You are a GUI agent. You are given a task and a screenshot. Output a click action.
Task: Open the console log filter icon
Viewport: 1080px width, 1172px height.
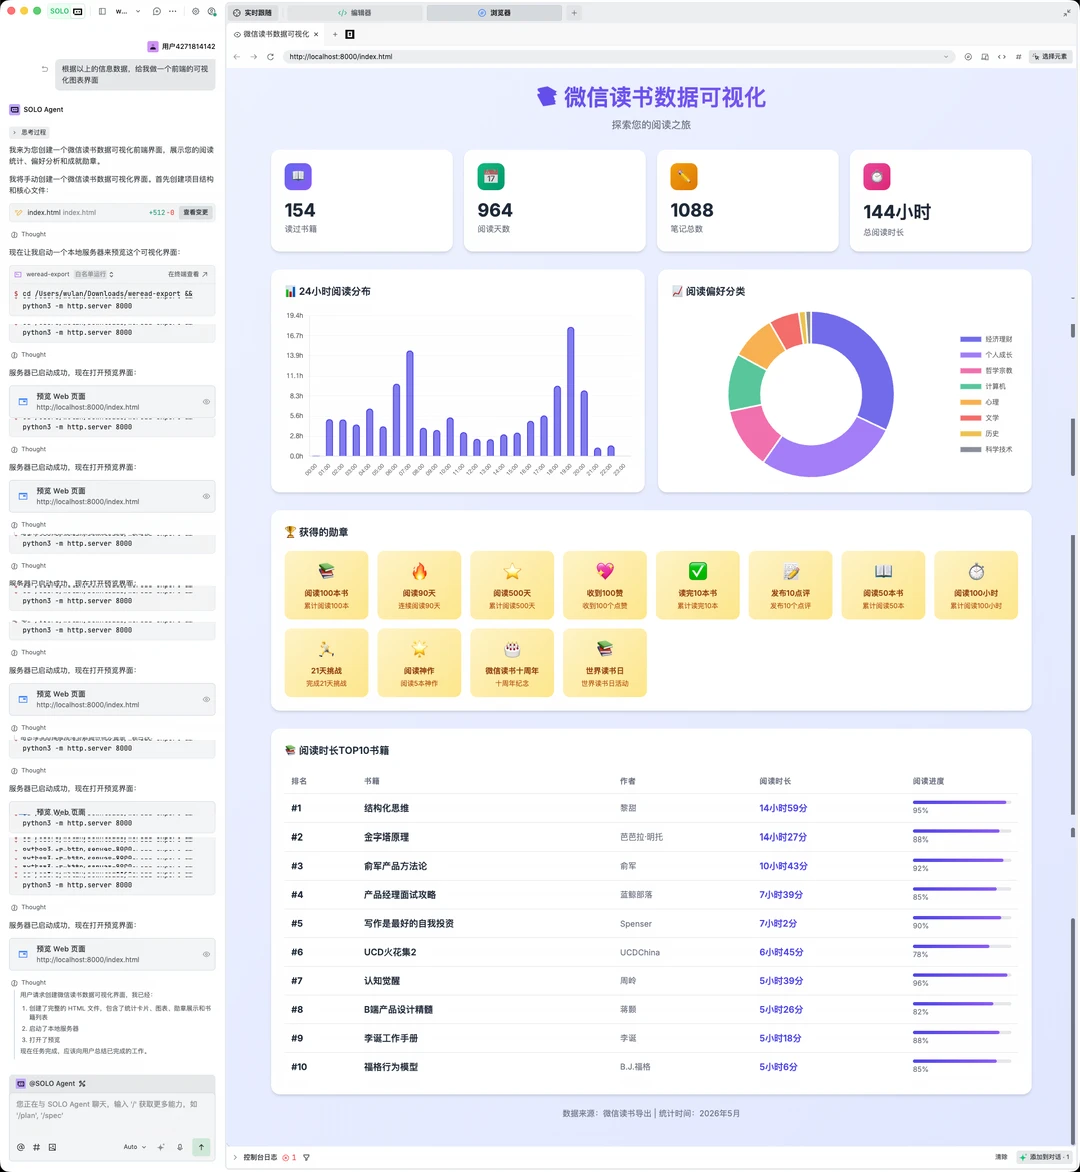(306, 1158)
